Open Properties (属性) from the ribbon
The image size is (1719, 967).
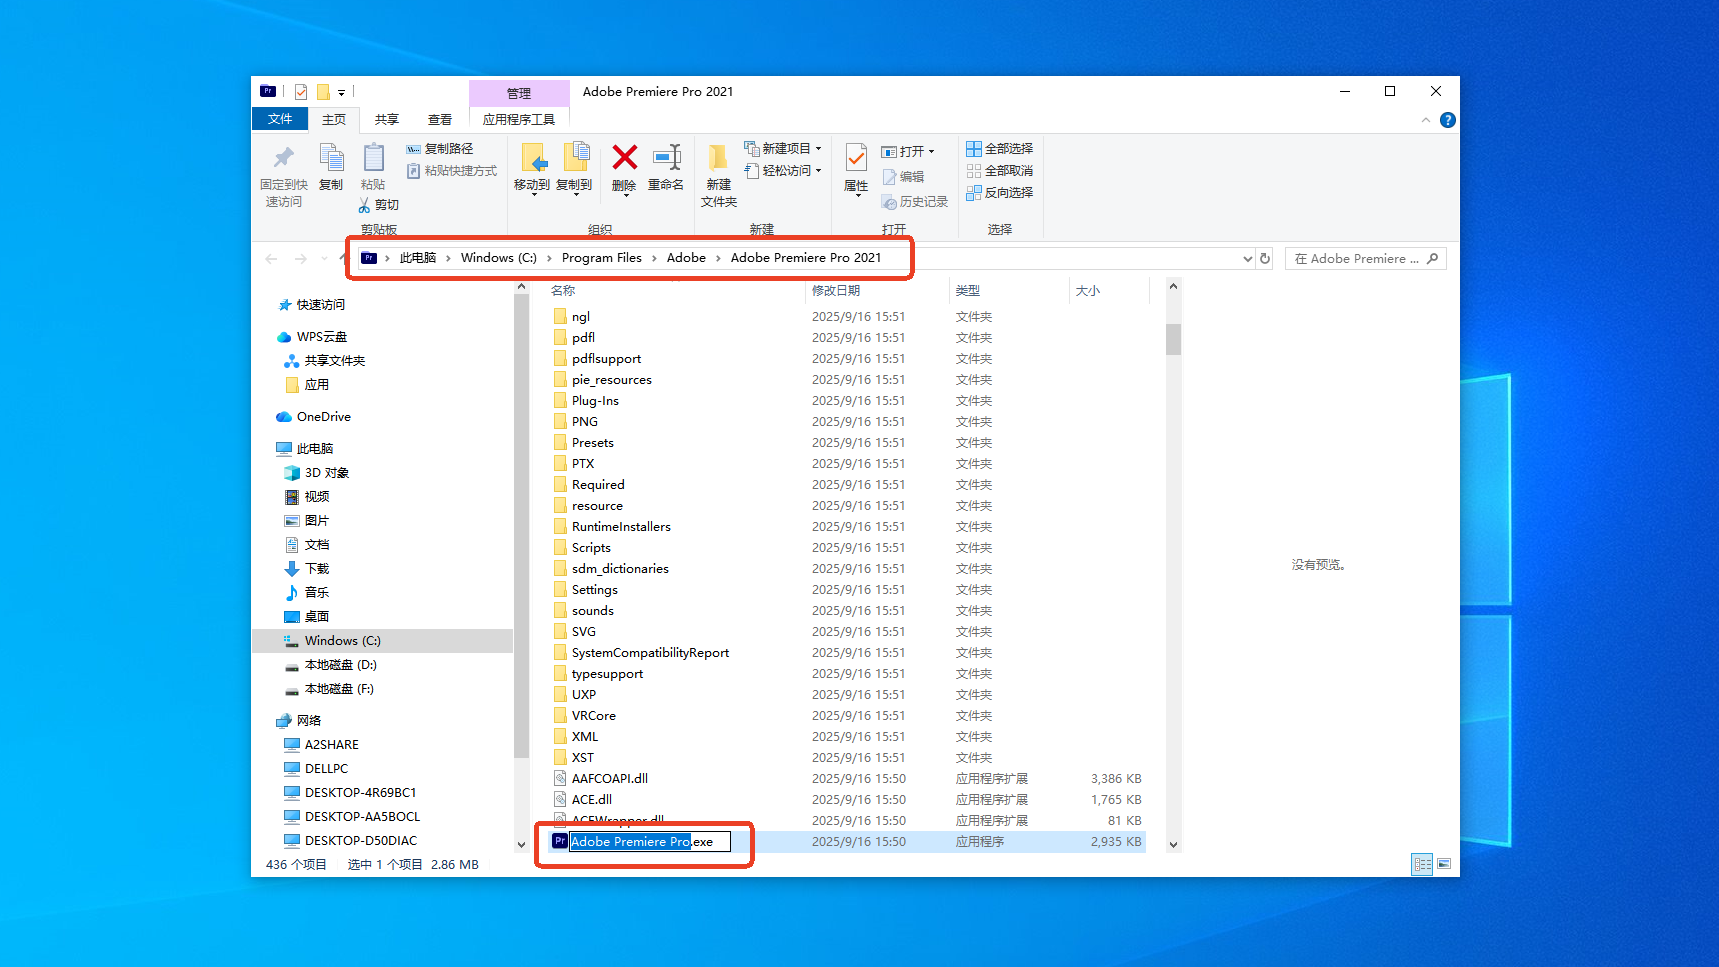click(856, 160)
